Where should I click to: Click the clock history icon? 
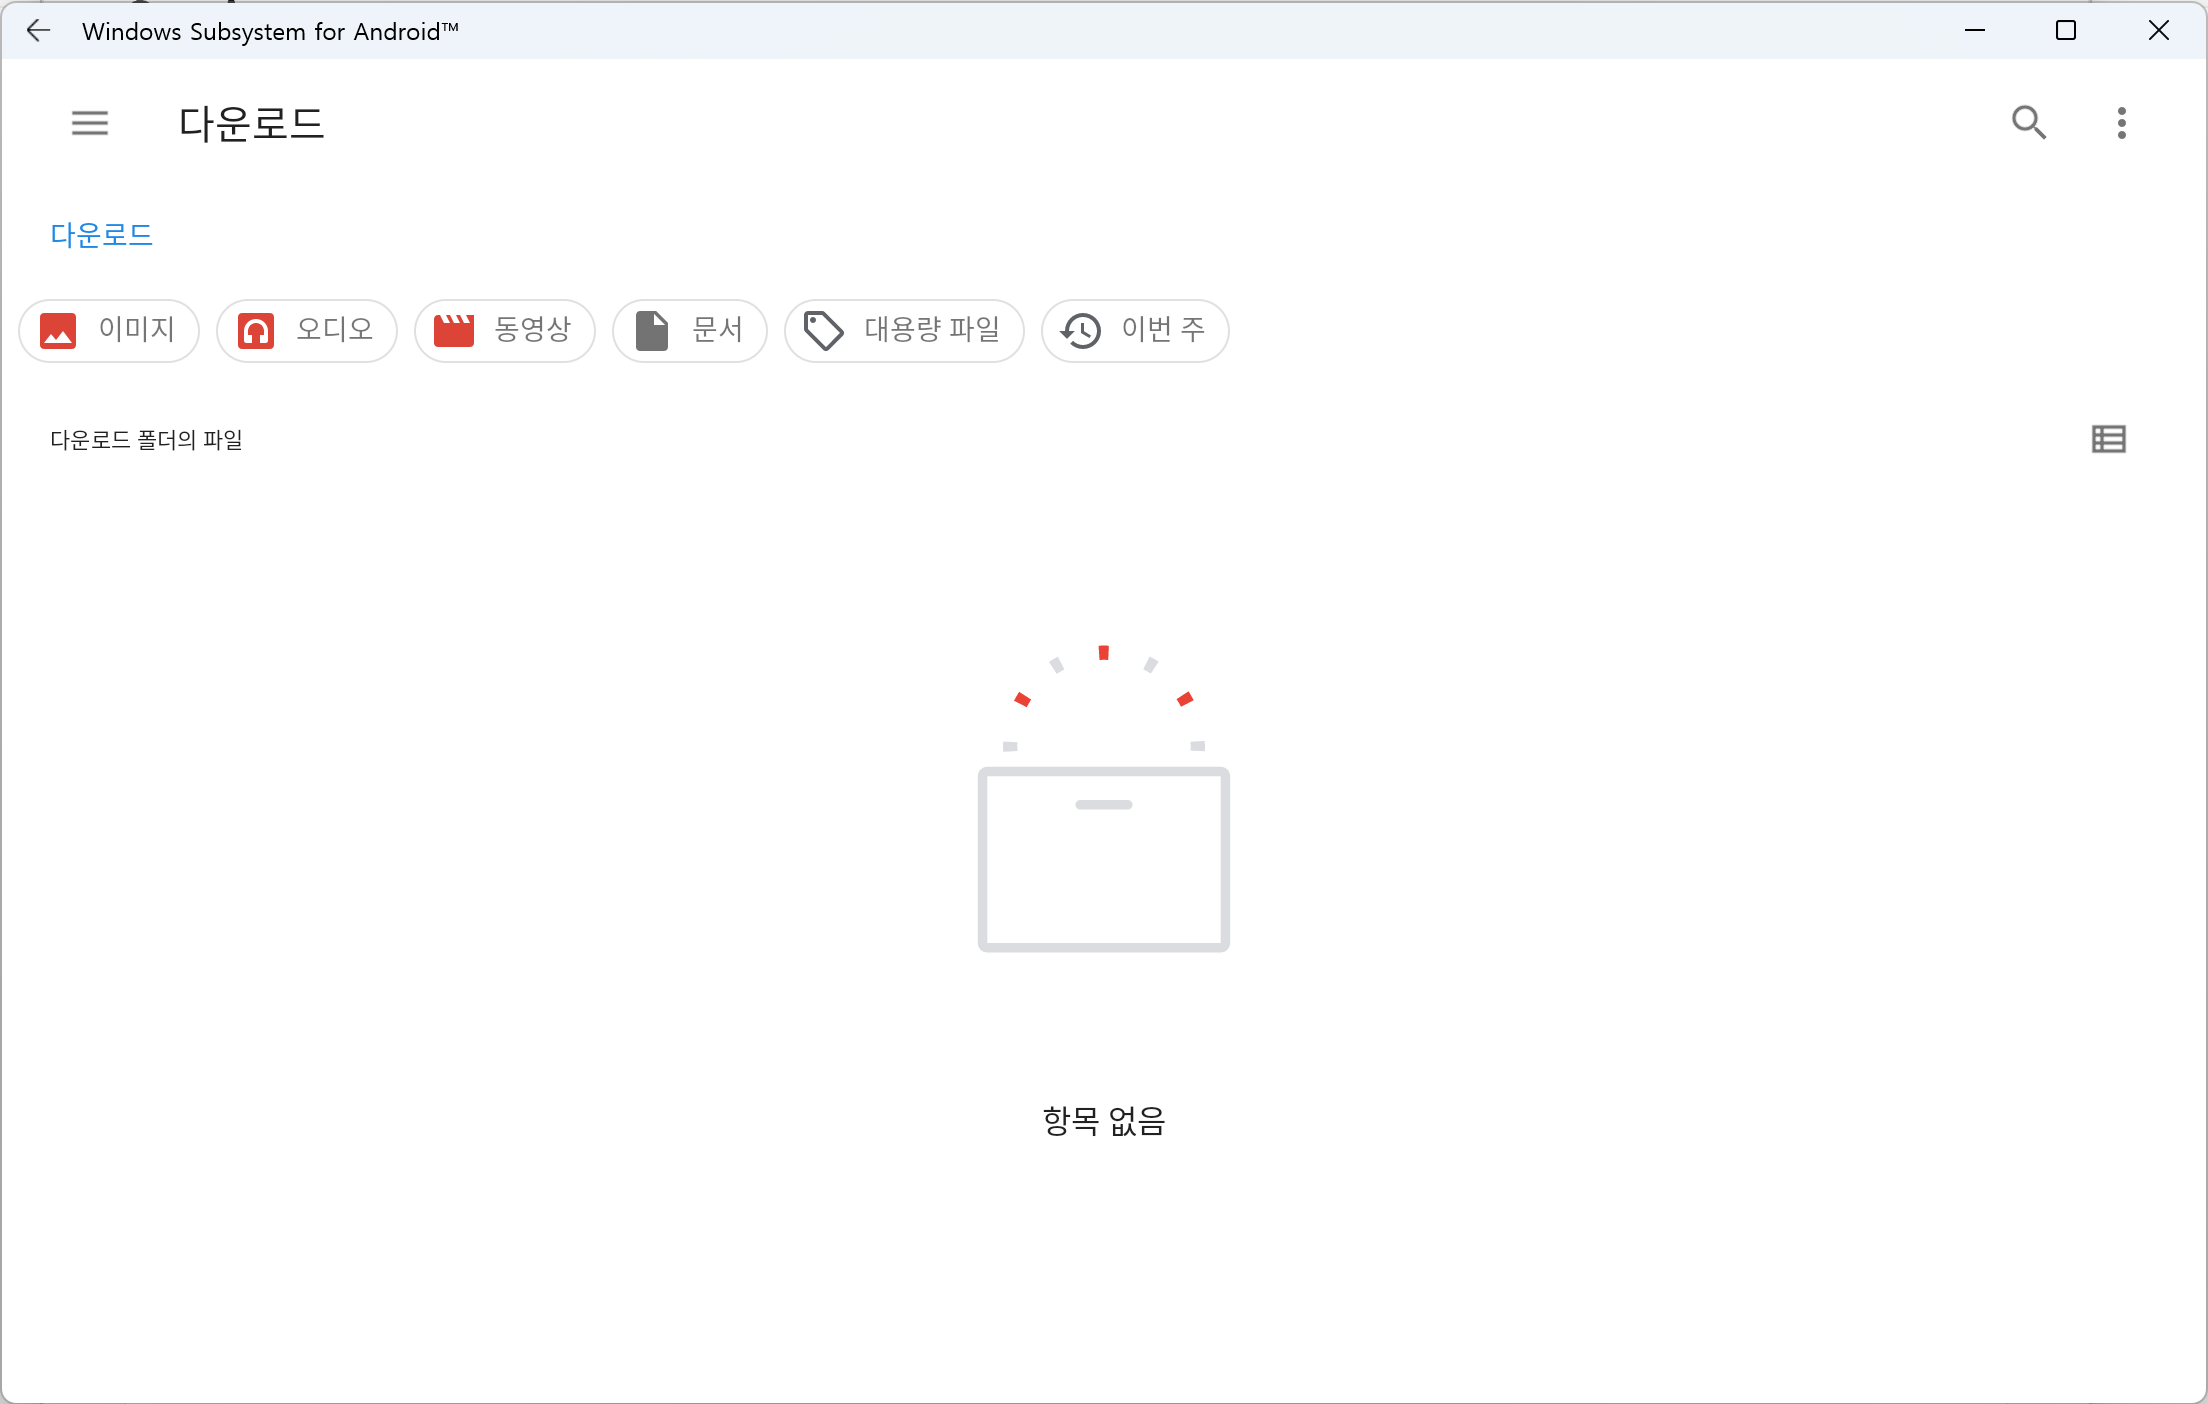click(1081, 331)
